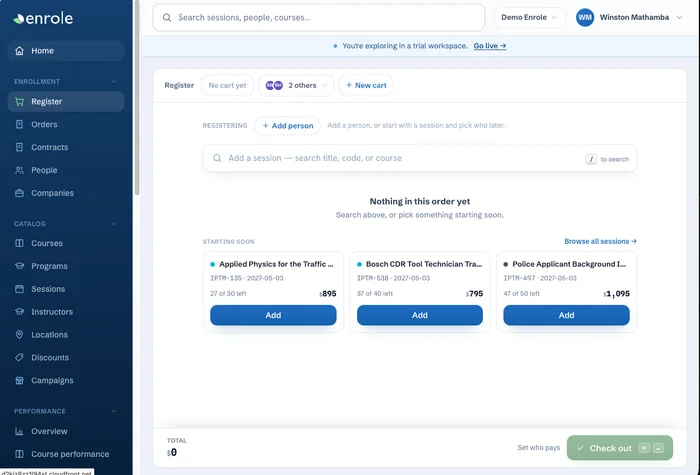The width and height of the screenshot is (700, 475).
Task: Focus the global search sessions, people, courses field
Action: 319,18
